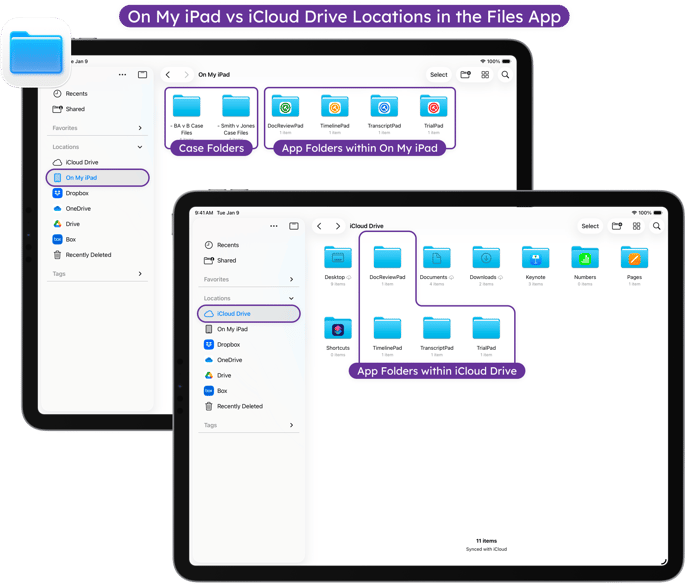Change view mode grid icon in iCloud Drive window
The image size is (688, 587).
pyautogui.click(x=637, y=226)
